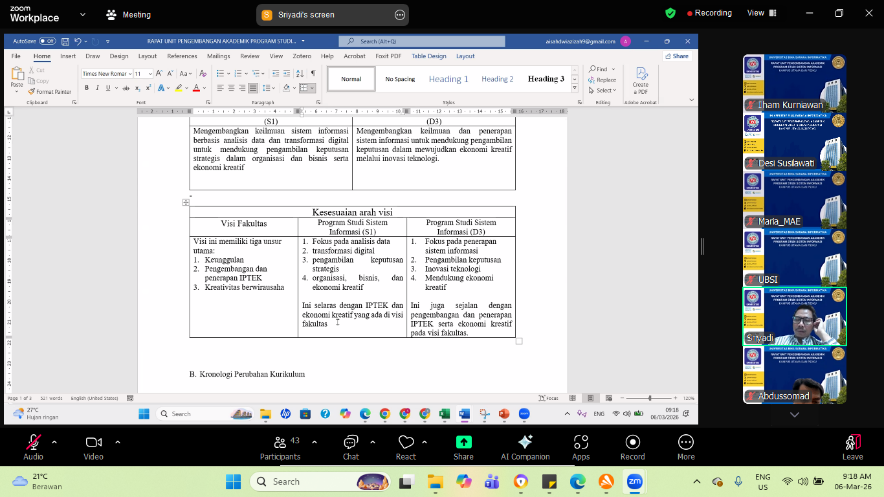Open AI Companion
884x497 pixels.
click(x=524, y=443)
